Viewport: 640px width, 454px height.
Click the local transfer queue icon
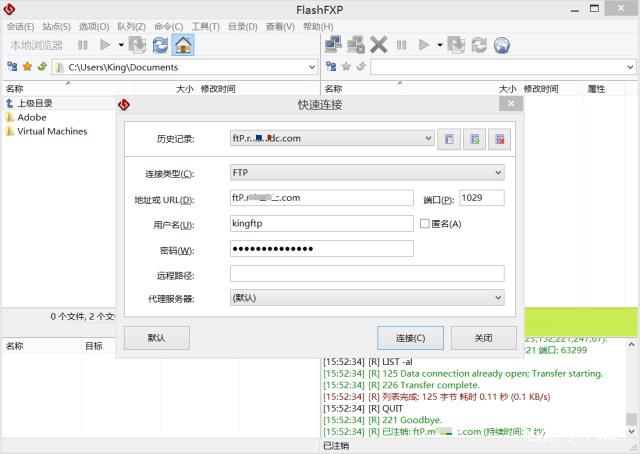(x=137, y=45)
